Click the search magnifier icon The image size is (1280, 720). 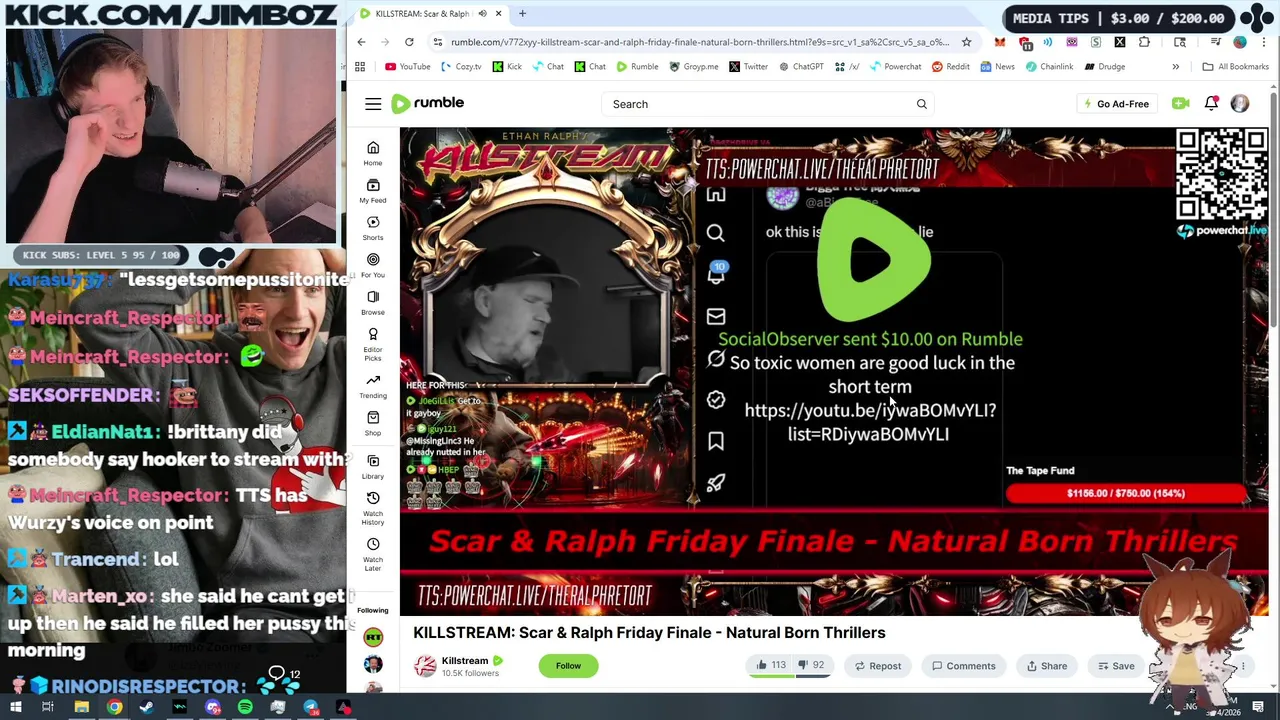tap(922, 104)
